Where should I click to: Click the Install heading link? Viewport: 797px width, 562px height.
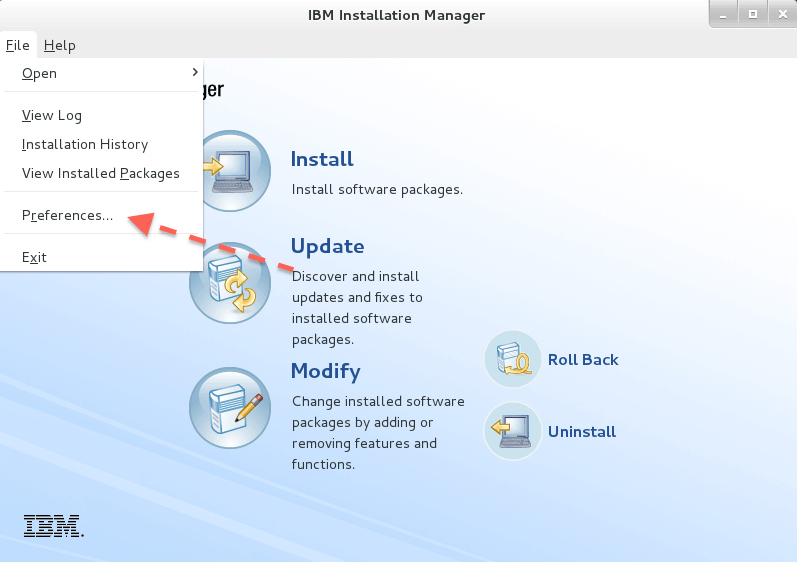pyautogui.click(x=322, y=159)
